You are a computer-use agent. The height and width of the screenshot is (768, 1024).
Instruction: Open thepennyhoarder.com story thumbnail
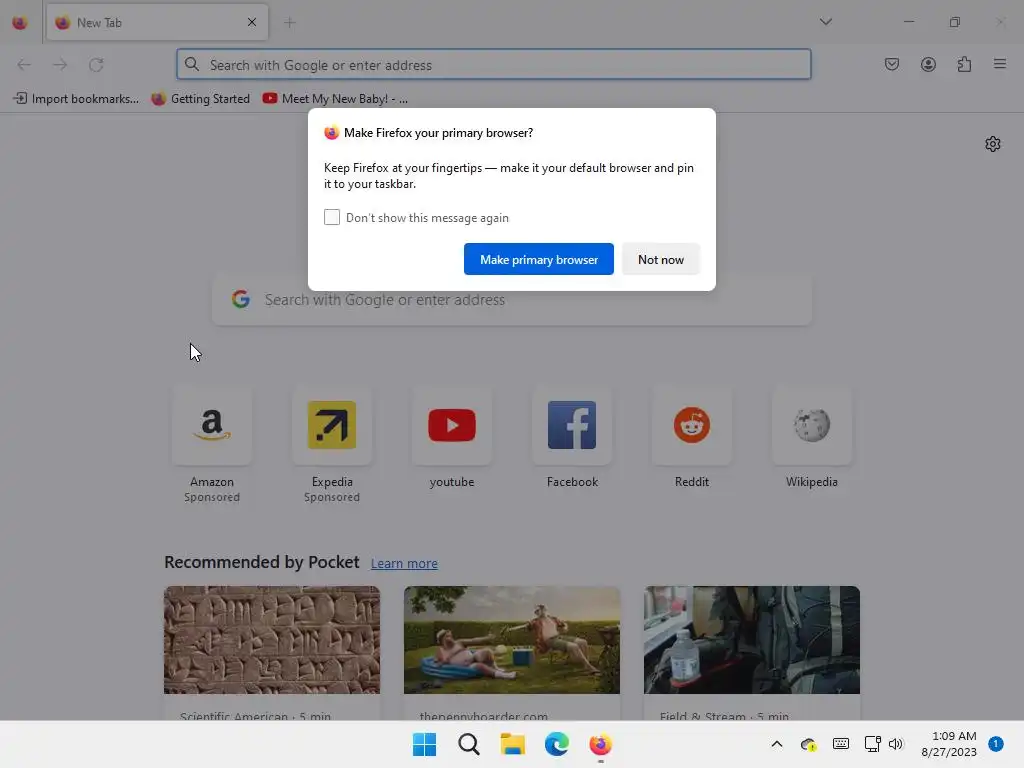[512, 640]
